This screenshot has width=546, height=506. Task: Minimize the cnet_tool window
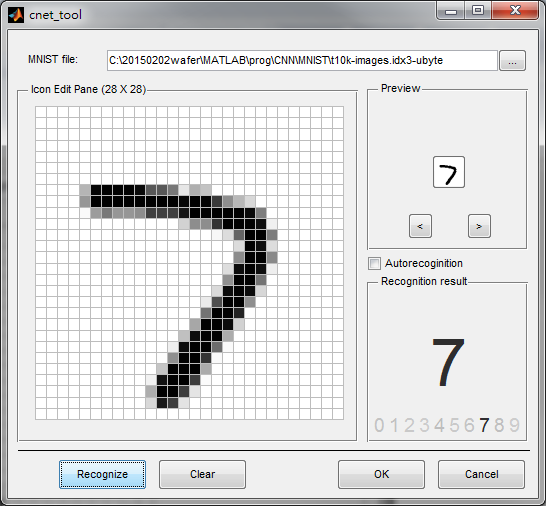coord(451,11)
